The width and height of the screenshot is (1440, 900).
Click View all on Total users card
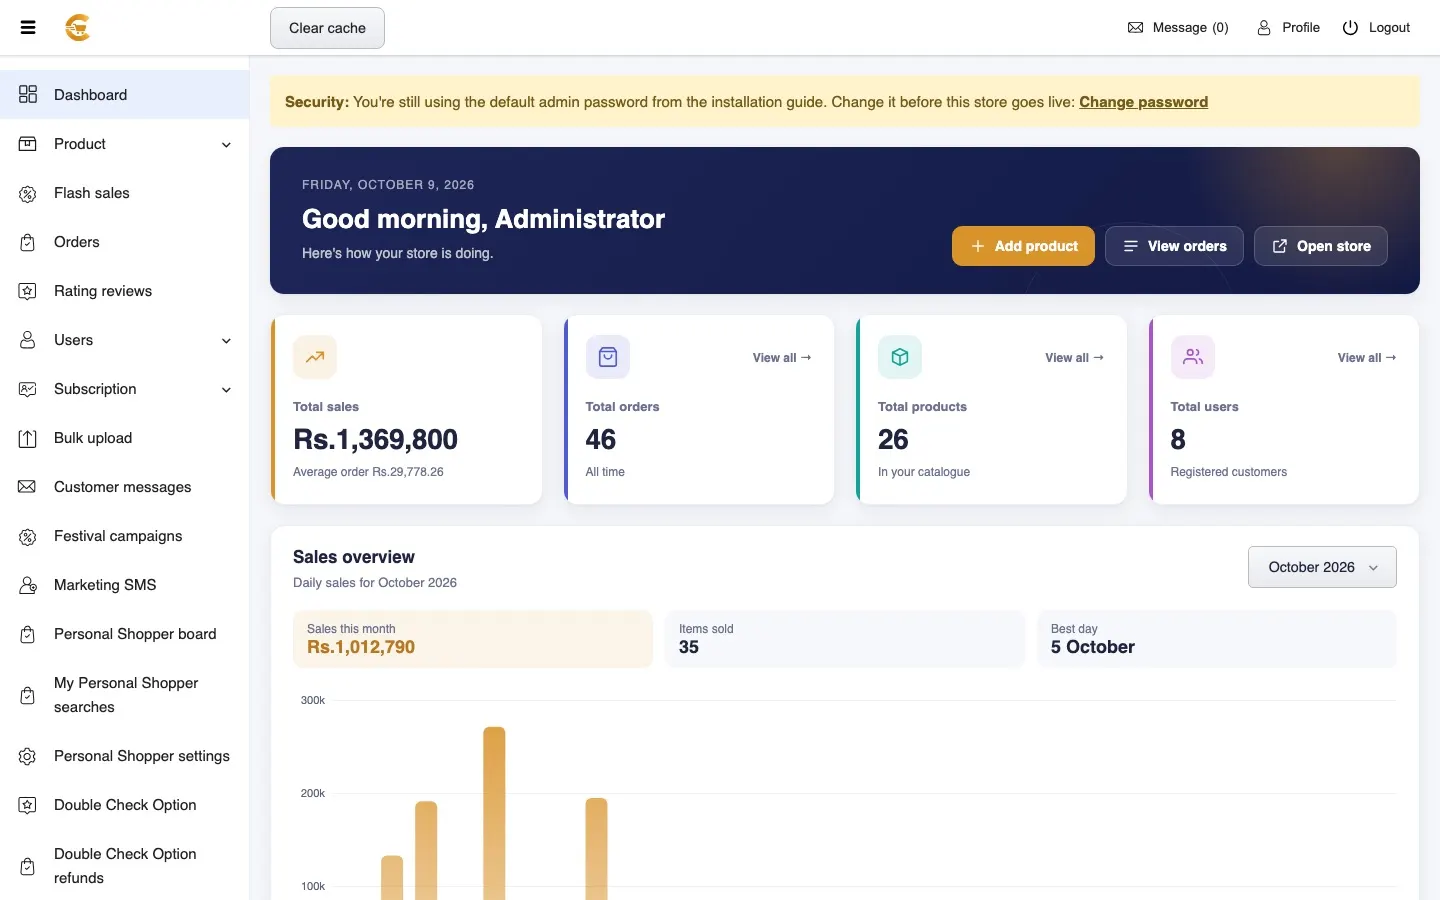point(1367,357)
